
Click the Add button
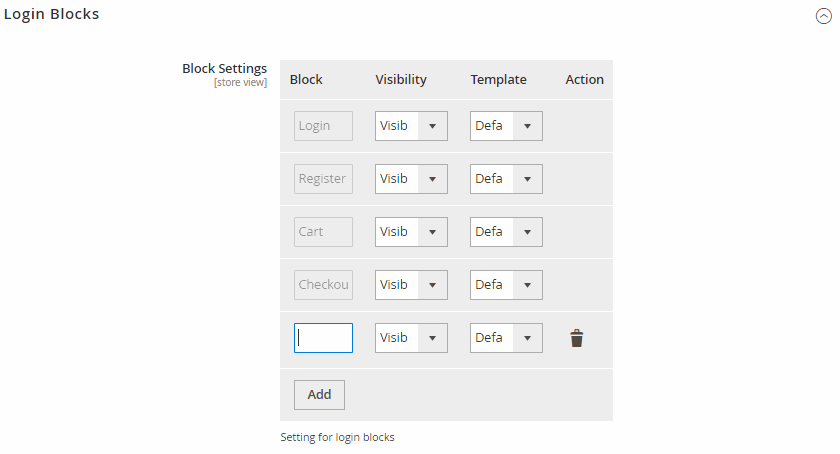[x=319, y=395]
